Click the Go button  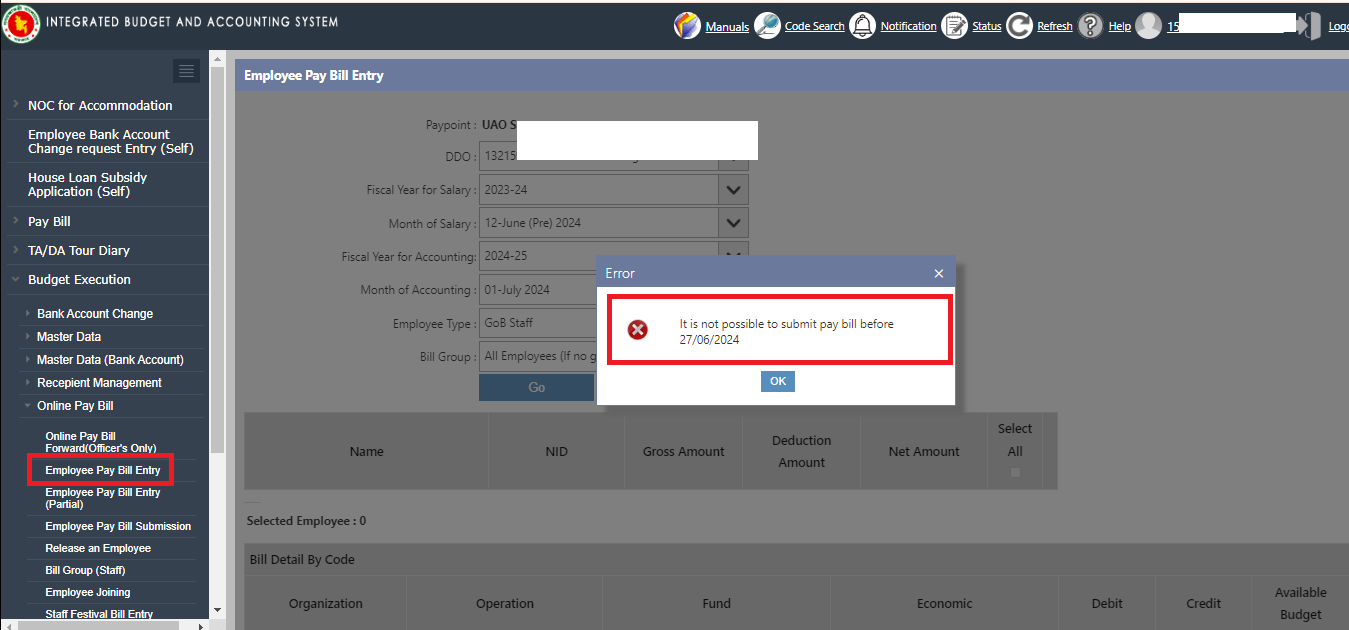[536, 387]
